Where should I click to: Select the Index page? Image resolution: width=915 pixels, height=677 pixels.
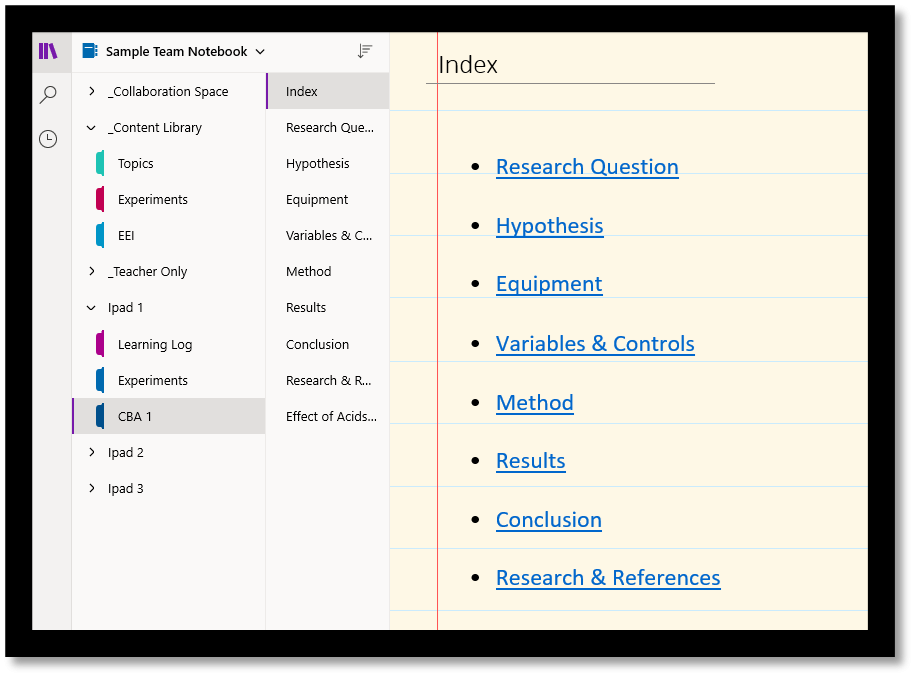(x=328, y=91)
